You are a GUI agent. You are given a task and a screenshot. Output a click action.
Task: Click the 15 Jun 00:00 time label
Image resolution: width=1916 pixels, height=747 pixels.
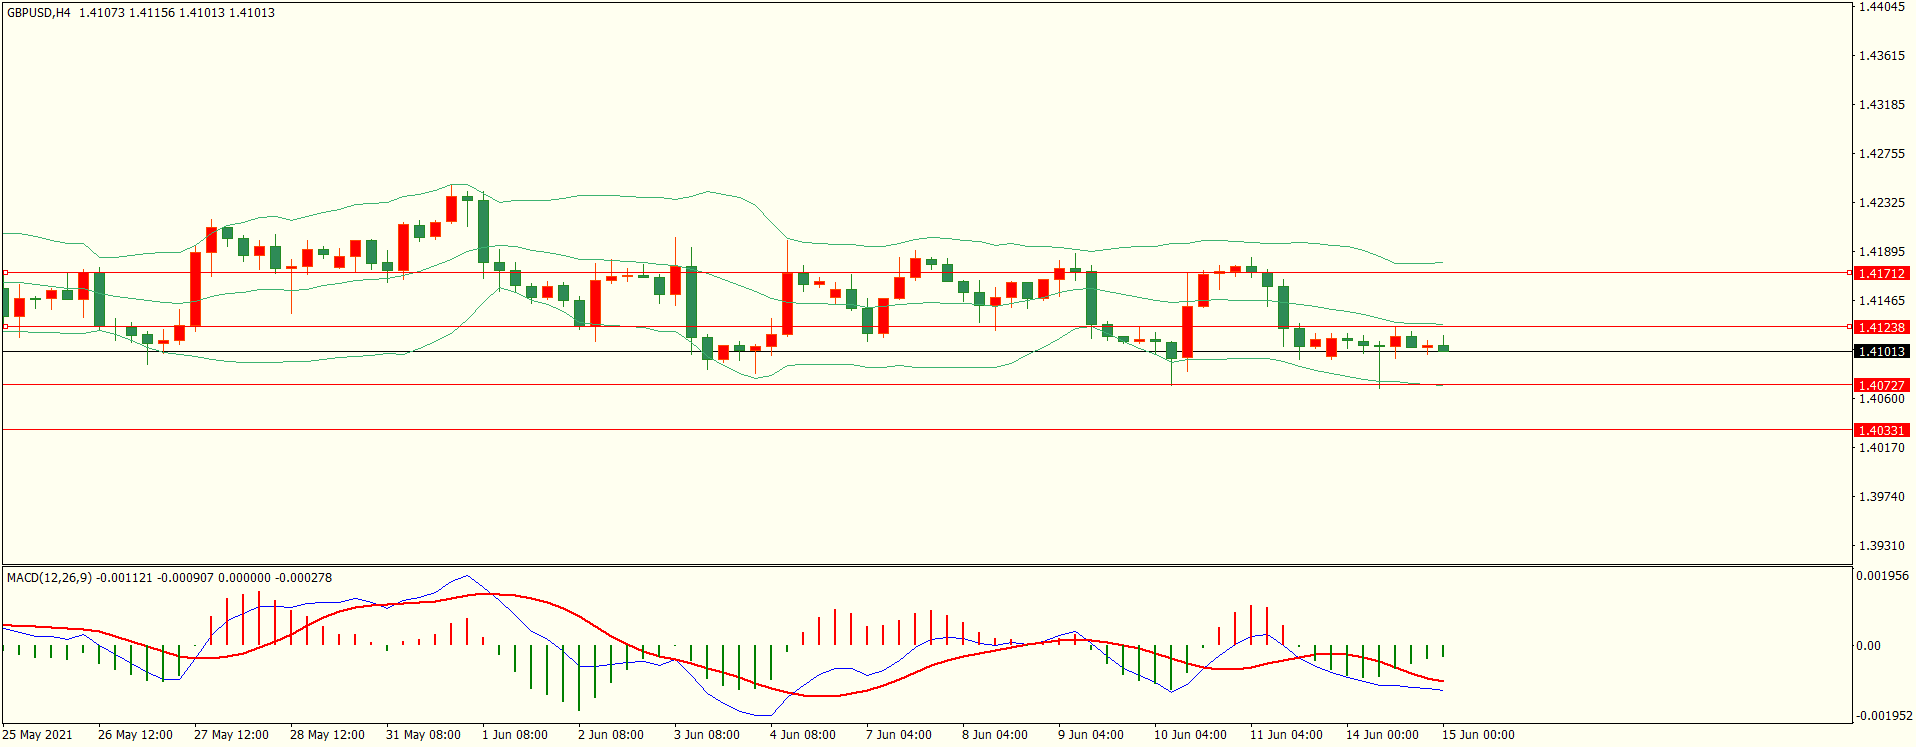(x=1478, y=735)
